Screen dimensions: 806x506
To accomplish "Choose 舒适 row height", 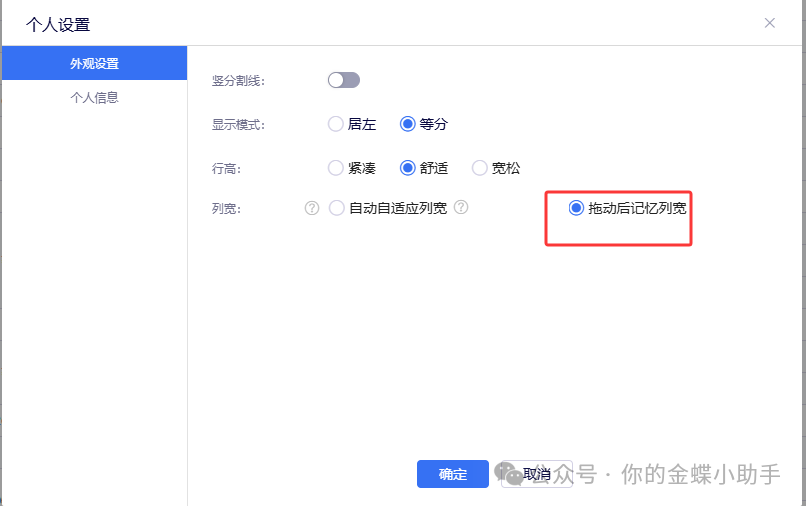I will tap(408, 168).
